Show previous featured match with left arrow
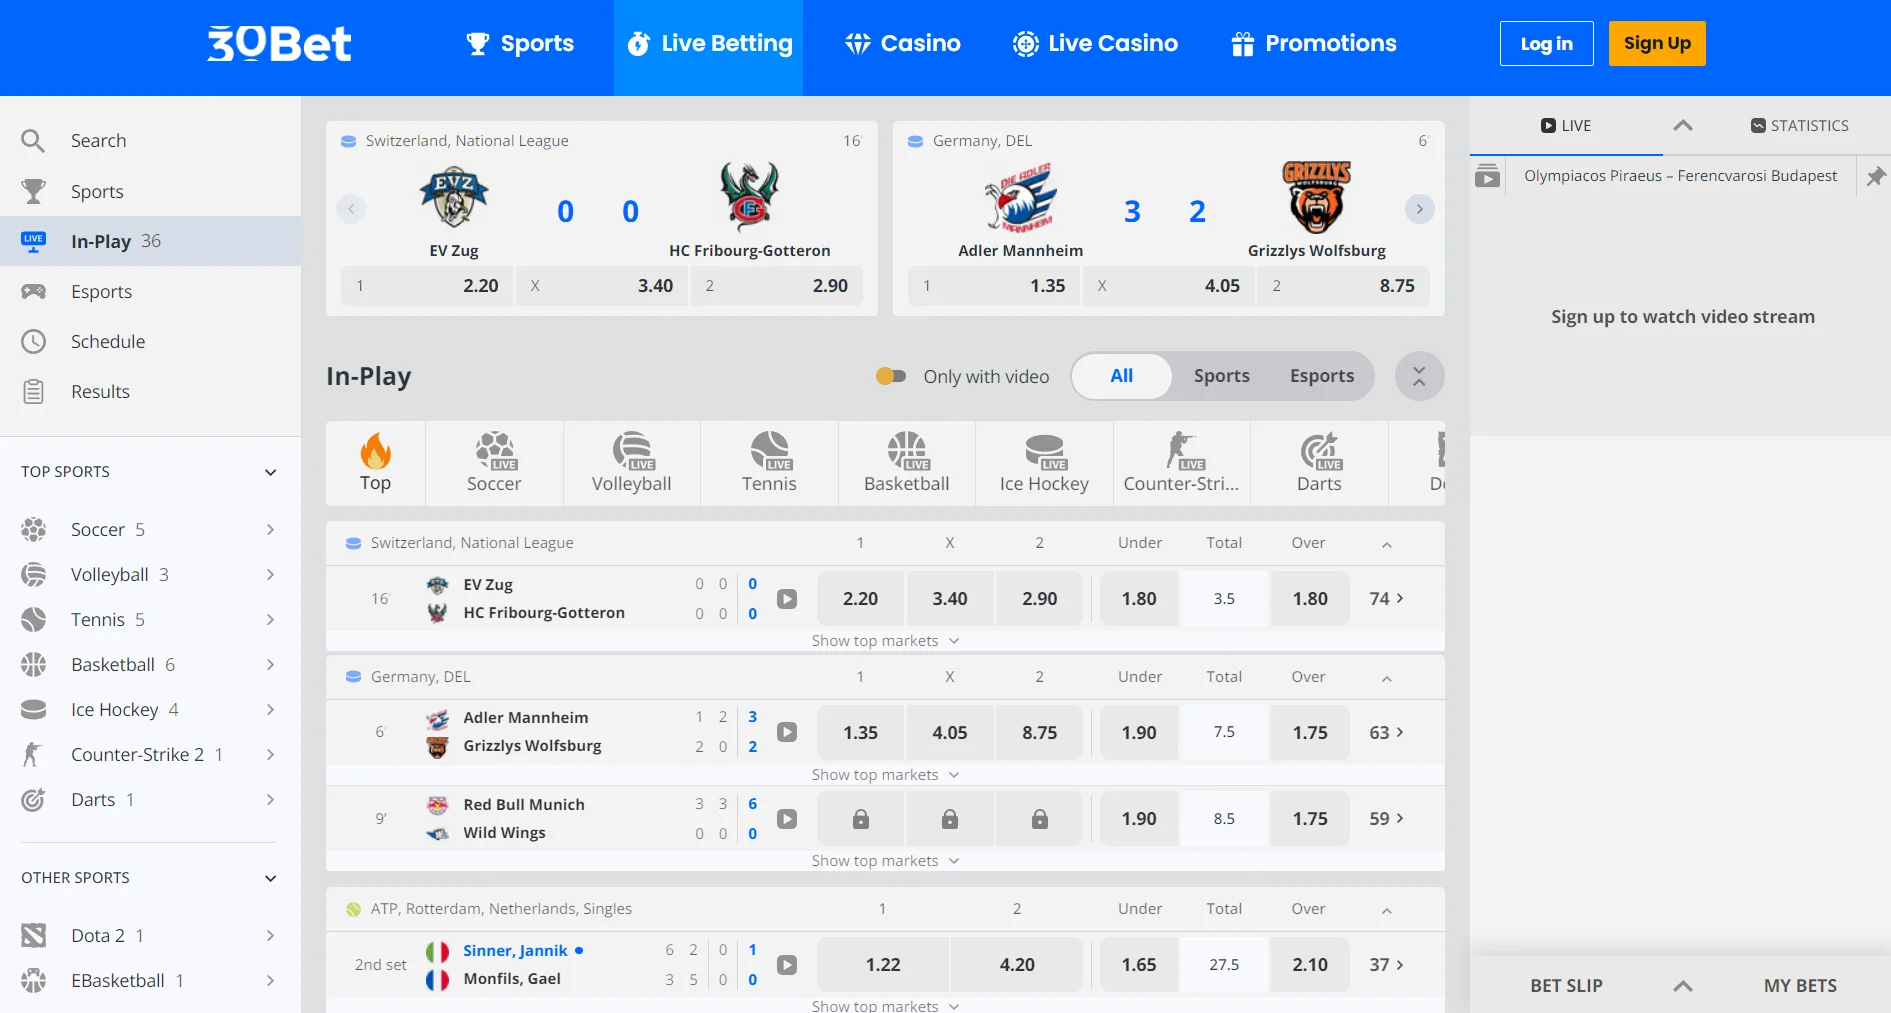Image resolution: width=1891 pixels, height=1013 pixels. [351, 209]
